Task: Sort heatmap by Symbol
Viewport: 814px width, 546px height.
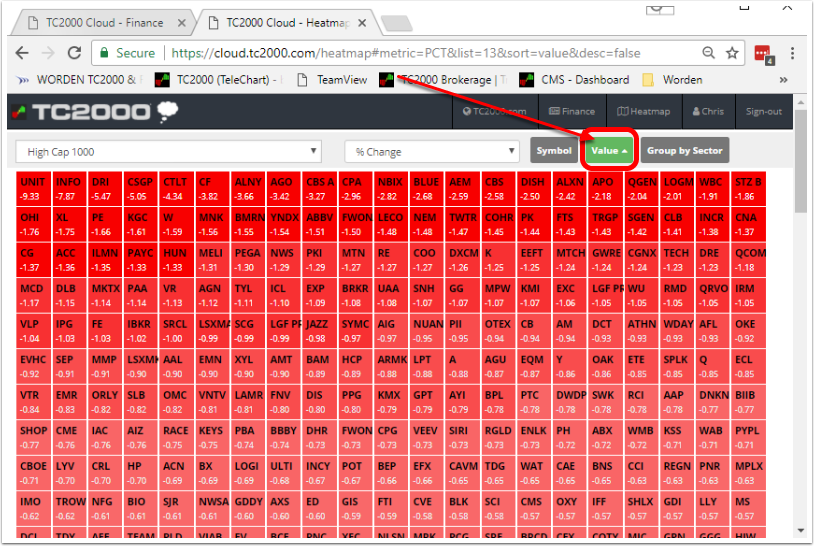Action: (554, 151)
